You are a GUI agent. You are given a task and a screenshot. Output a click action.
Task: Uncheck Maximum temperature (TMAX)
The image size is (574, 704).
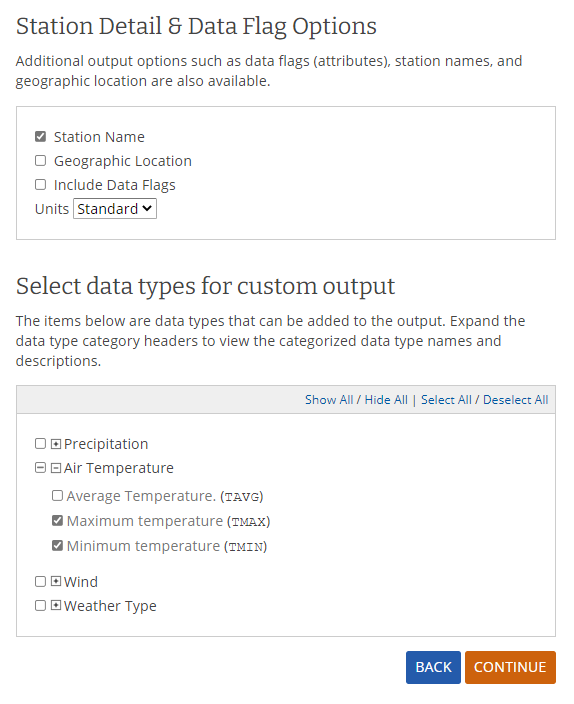(57, 521)
